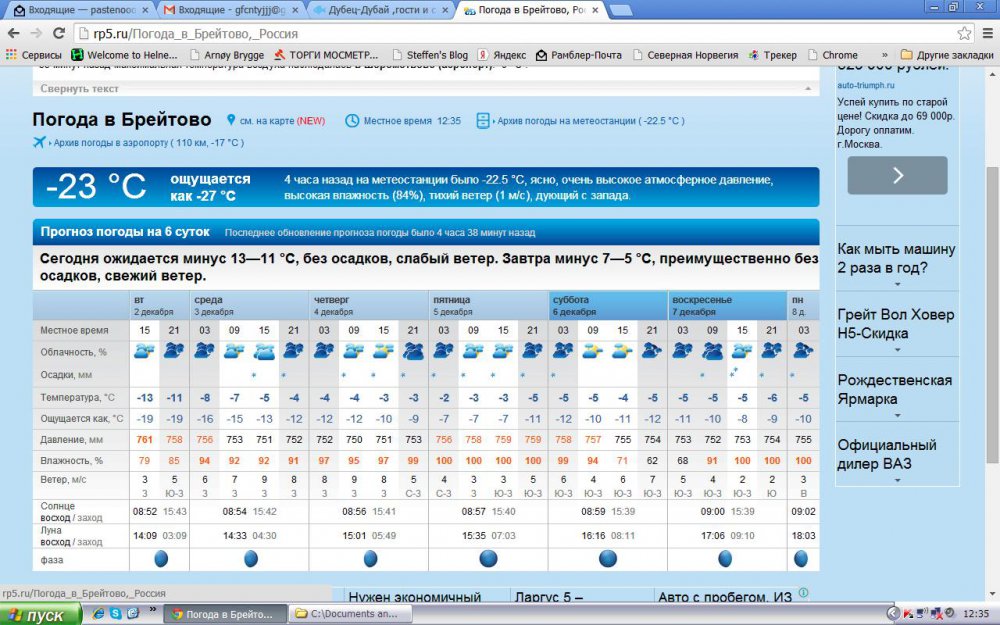Click the address bar showing rp5.ru

(500, 33)
